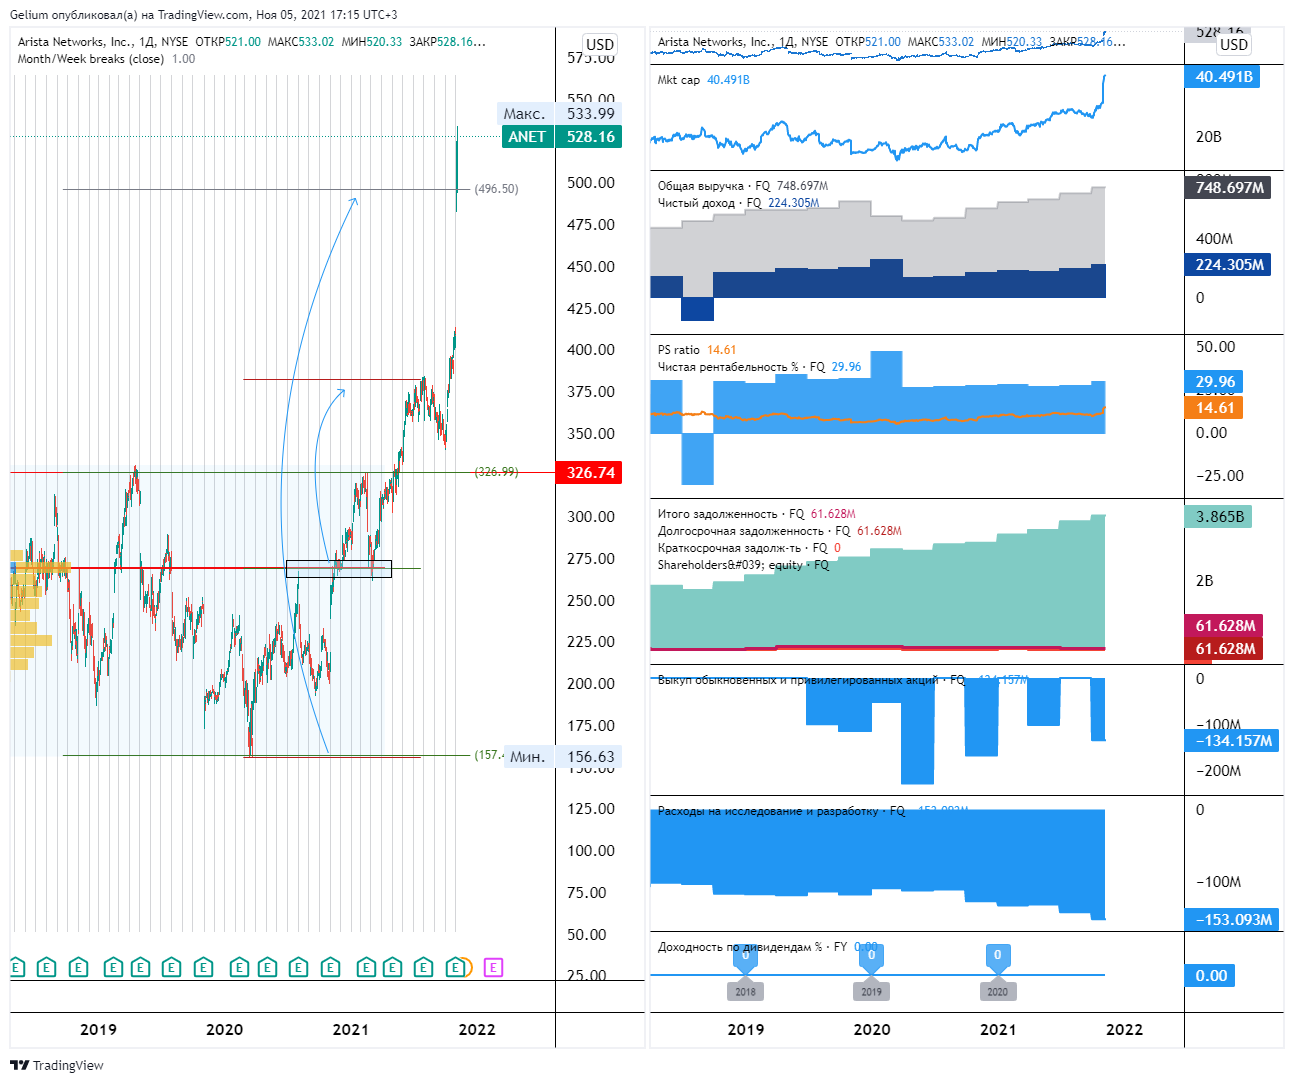Click the green ANET ticker price label
1294x1083 pixels.
pos(527,137)
